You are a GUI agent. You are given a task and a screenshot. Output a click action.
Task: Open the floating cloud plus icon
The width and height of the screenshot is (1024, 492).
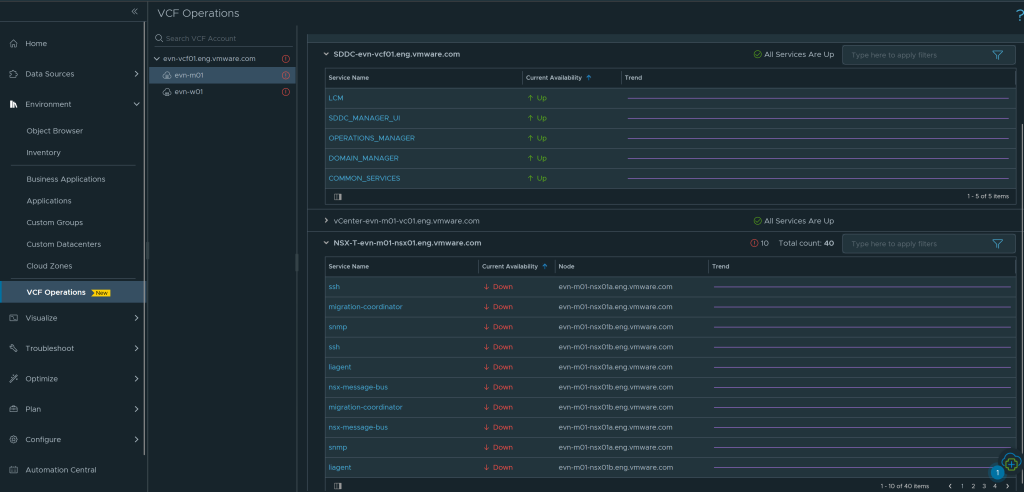click(1012, 463)
